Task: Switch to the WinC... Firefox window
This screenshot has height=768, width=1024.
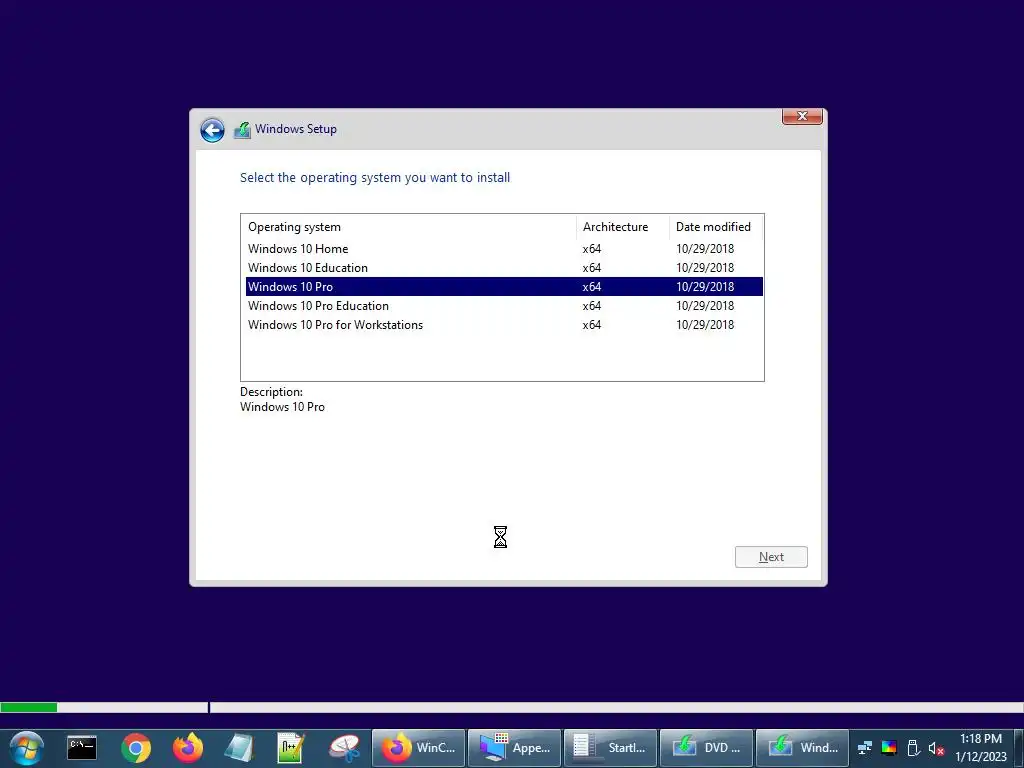Action: point(419,748)
